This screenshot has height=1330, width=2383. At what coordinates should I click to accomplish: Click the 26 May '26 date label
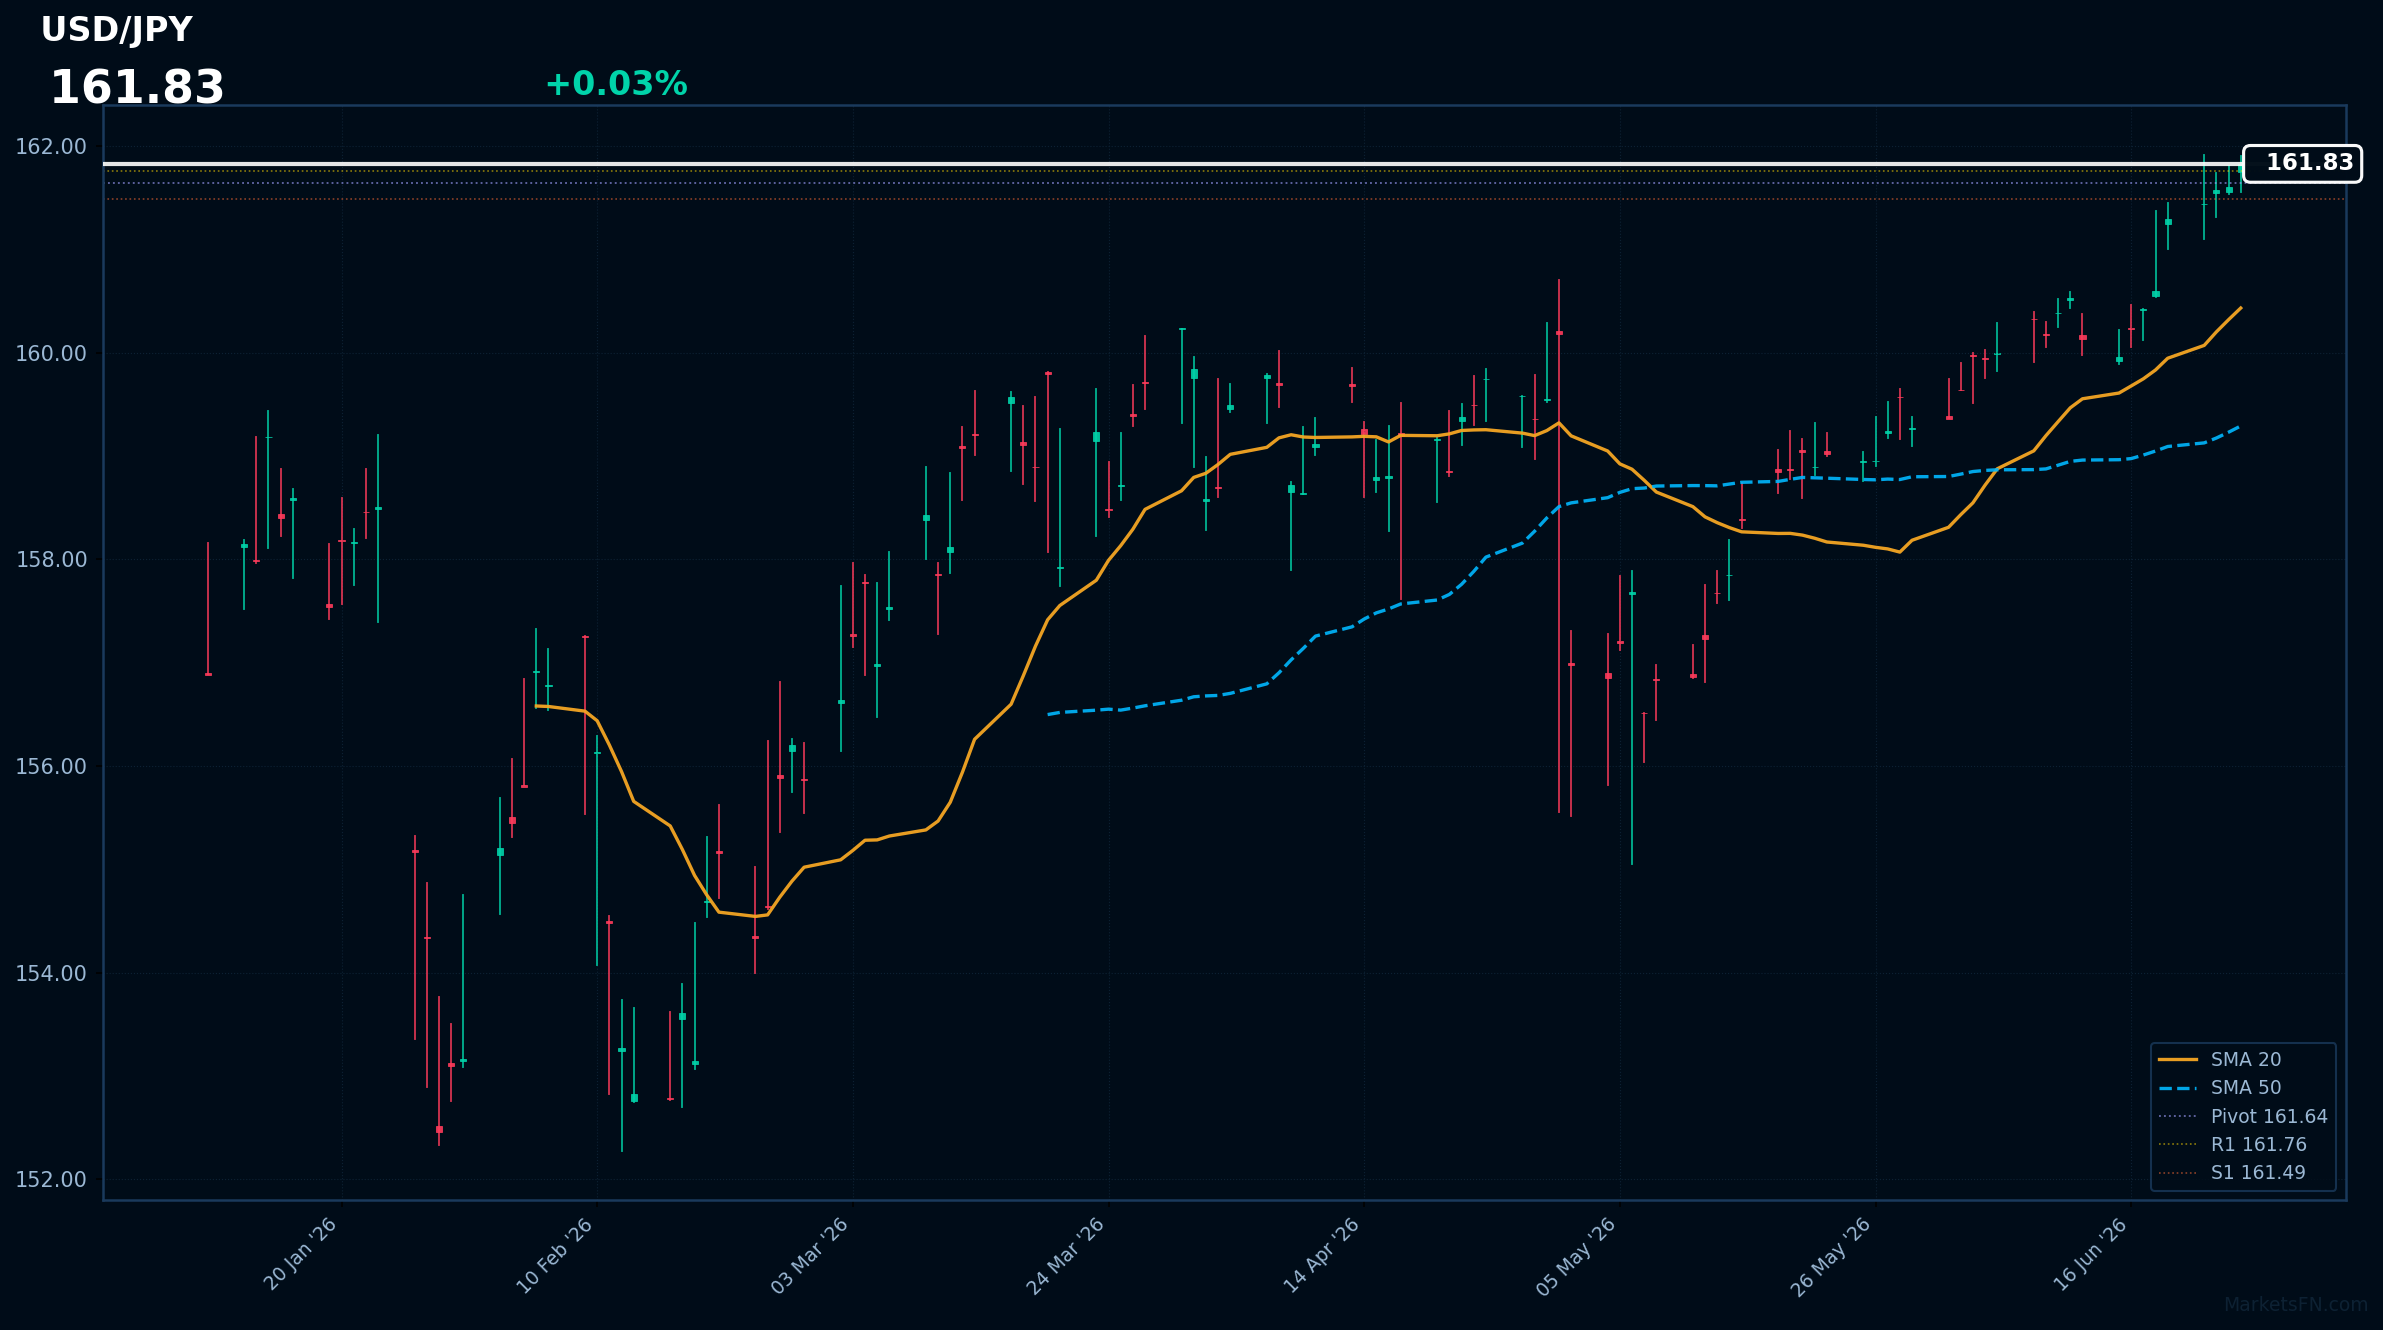pyautogui.click(x=1831, y=1256)
